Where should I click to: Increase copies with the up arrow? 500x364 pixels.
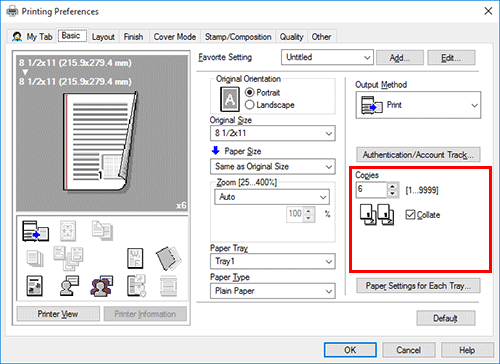[393, 186]
